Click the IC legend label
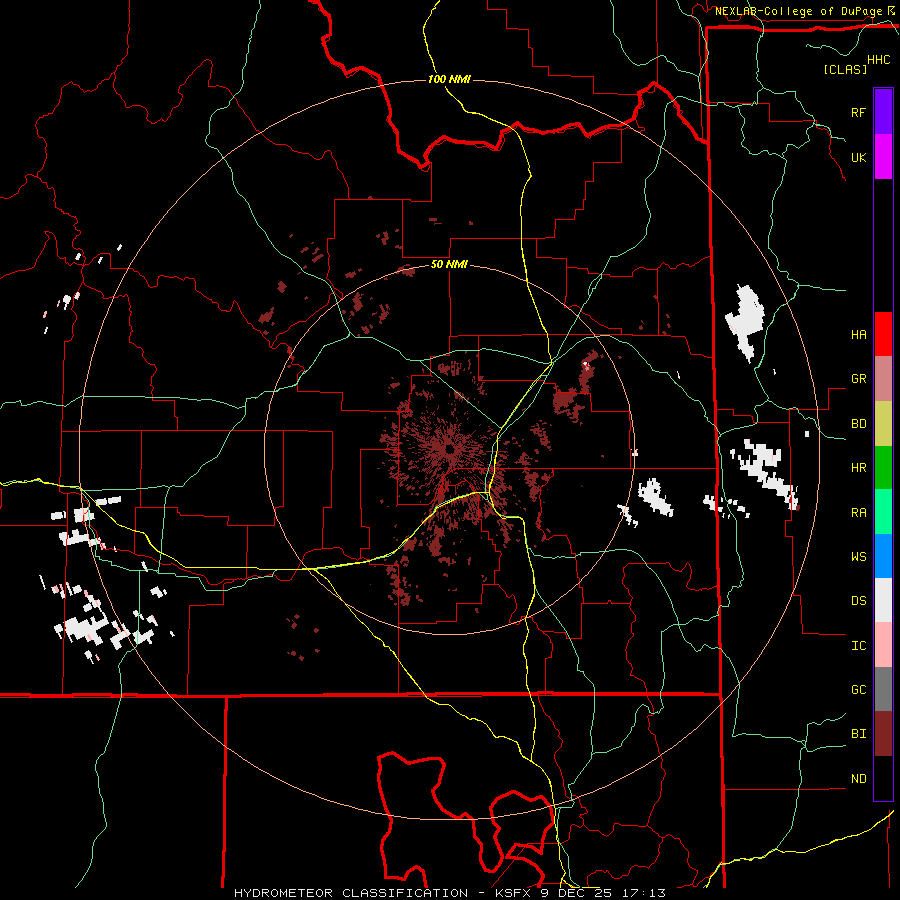This screenshot has width=900, height=900. pyautogui.click(x=858, y=645)
